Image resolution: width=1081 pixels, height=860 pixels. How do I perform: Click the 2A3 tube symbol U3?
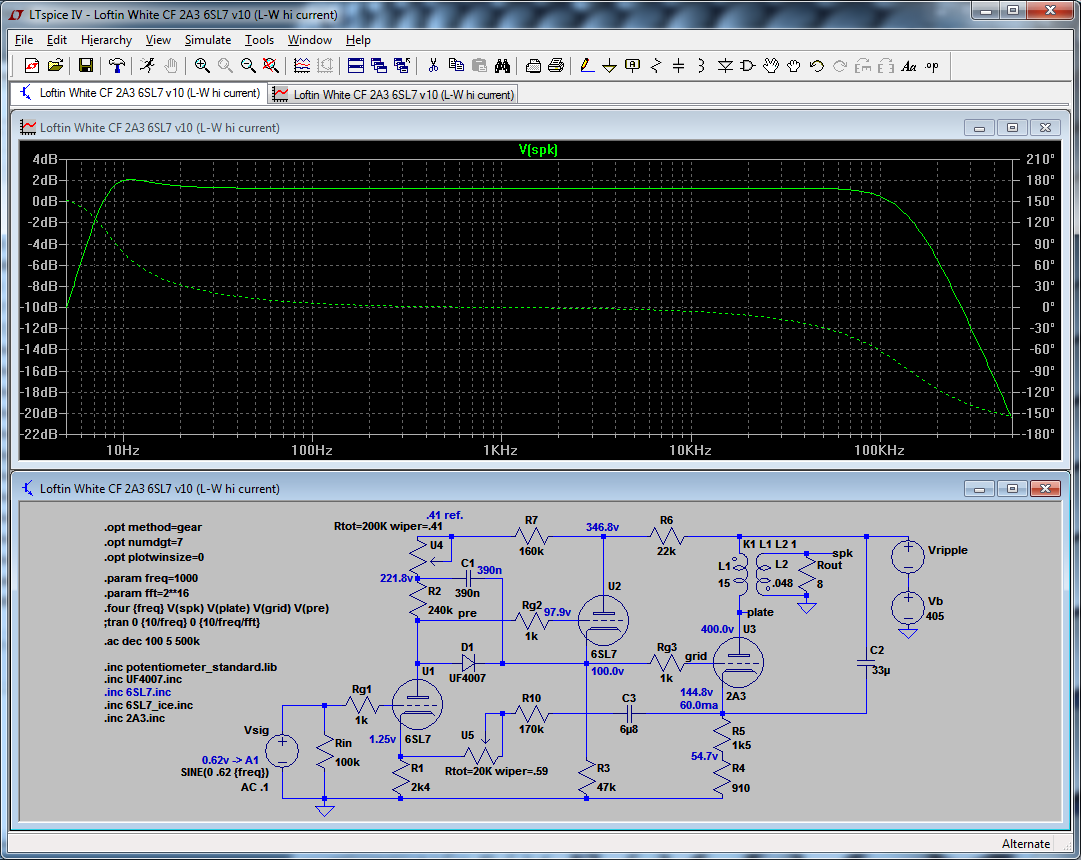[x=738, y=662]
